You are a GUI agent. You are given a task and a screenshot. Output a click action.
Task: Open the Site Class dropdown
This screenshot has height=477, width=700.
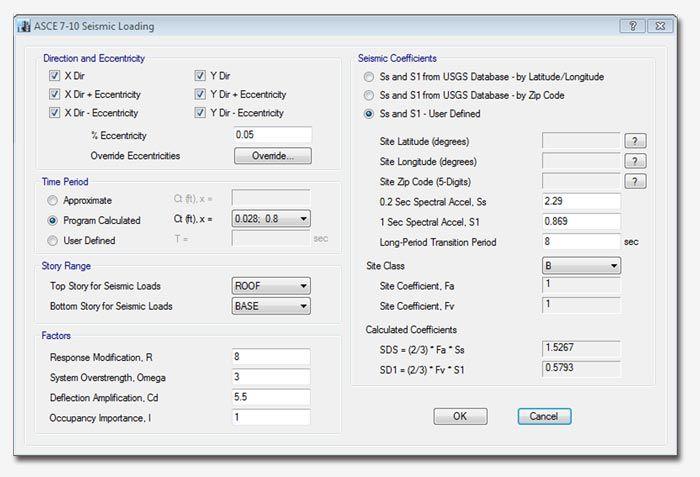[581, 266]
